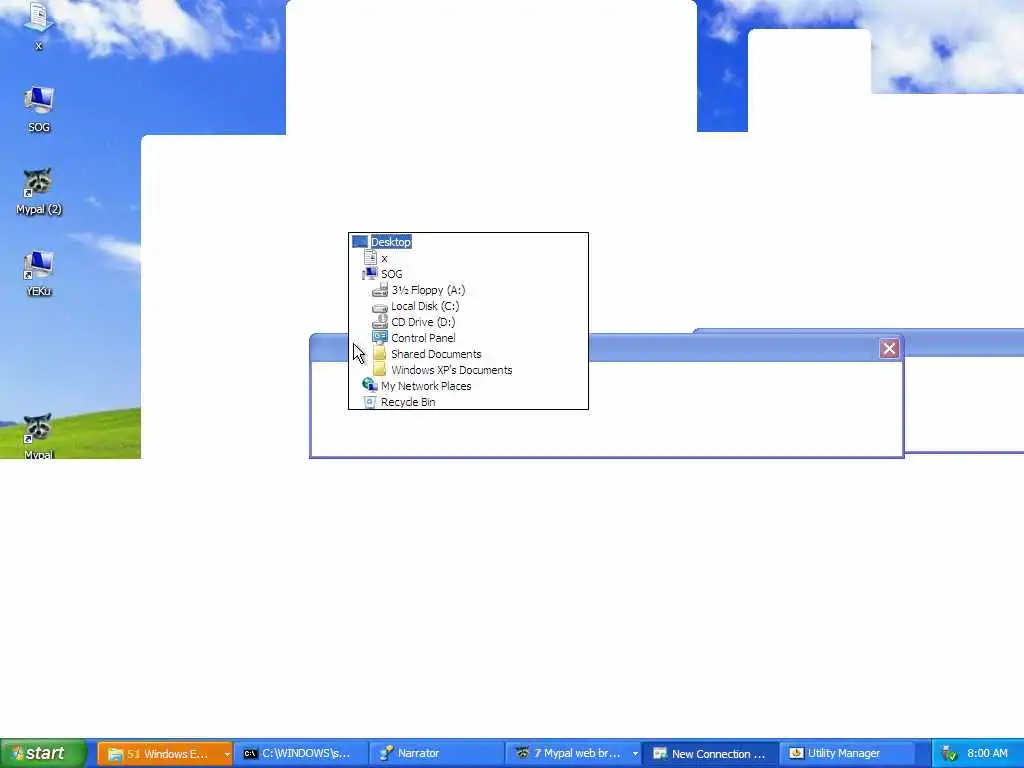Open the Start menu
Screen dimensions: 1024x768
[43, 754]
